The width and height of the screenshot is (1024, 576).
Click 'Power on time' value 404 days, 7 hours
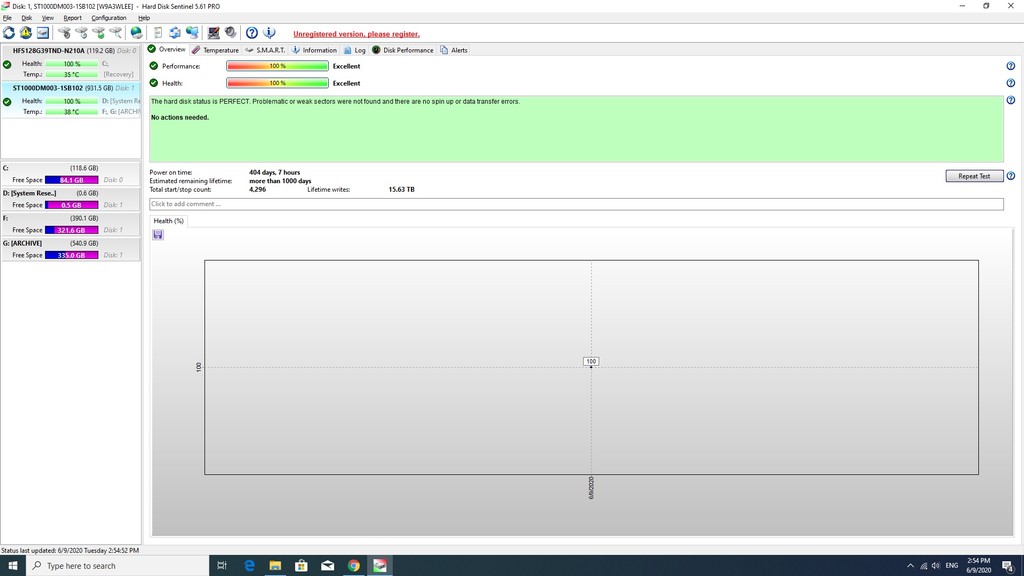(274, 172)
